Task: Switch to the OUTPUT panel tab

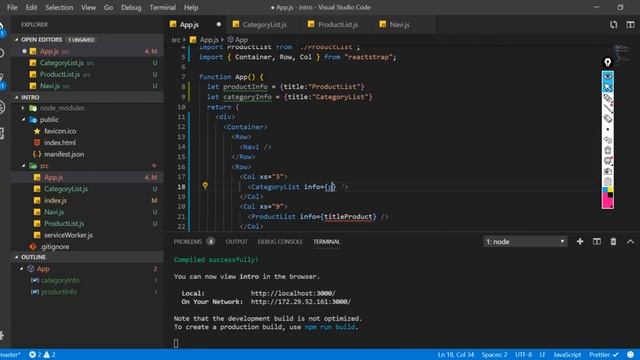Action: click(x=237, y=242)
